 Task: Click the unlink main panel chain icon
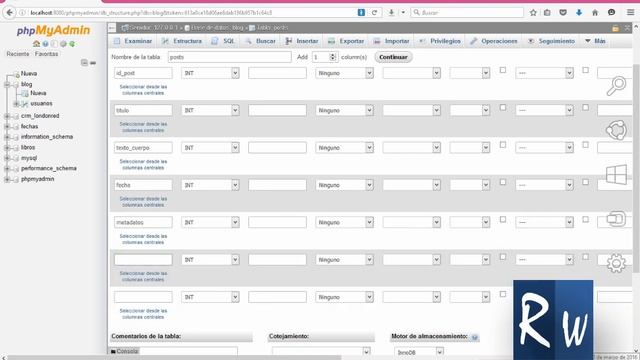pyautogui.click(x=93, y=63)
